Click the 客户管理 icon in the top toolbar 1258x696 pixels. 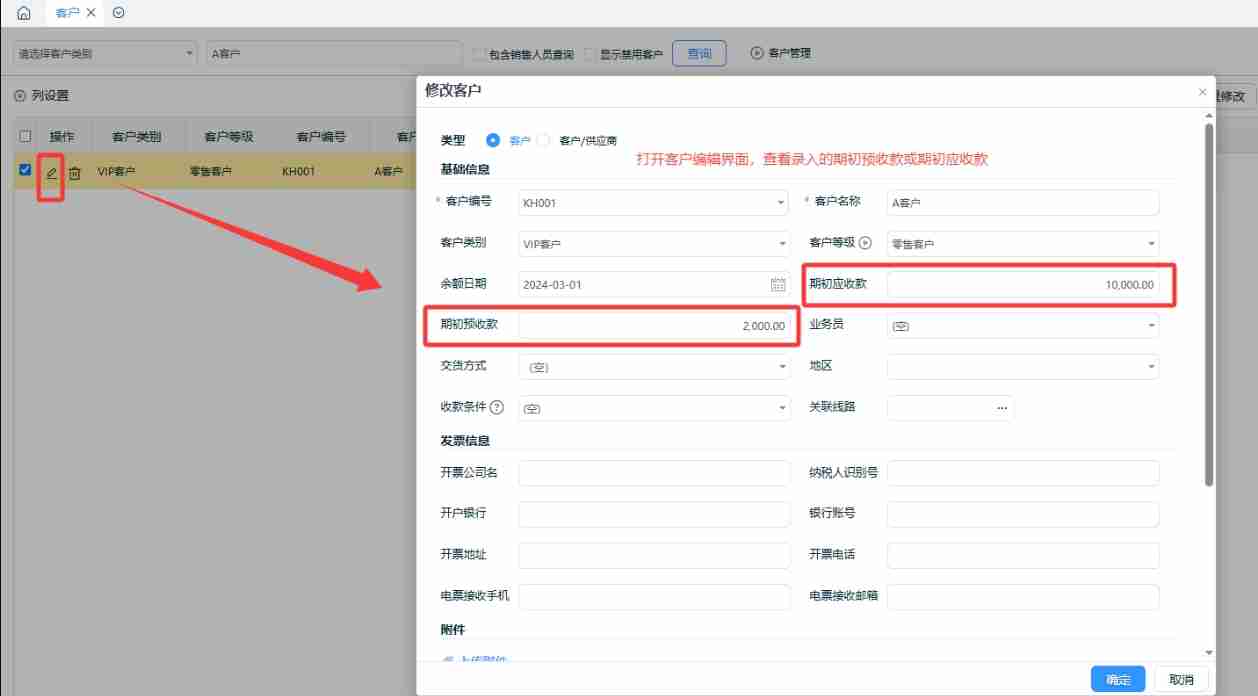pos(758,53)
